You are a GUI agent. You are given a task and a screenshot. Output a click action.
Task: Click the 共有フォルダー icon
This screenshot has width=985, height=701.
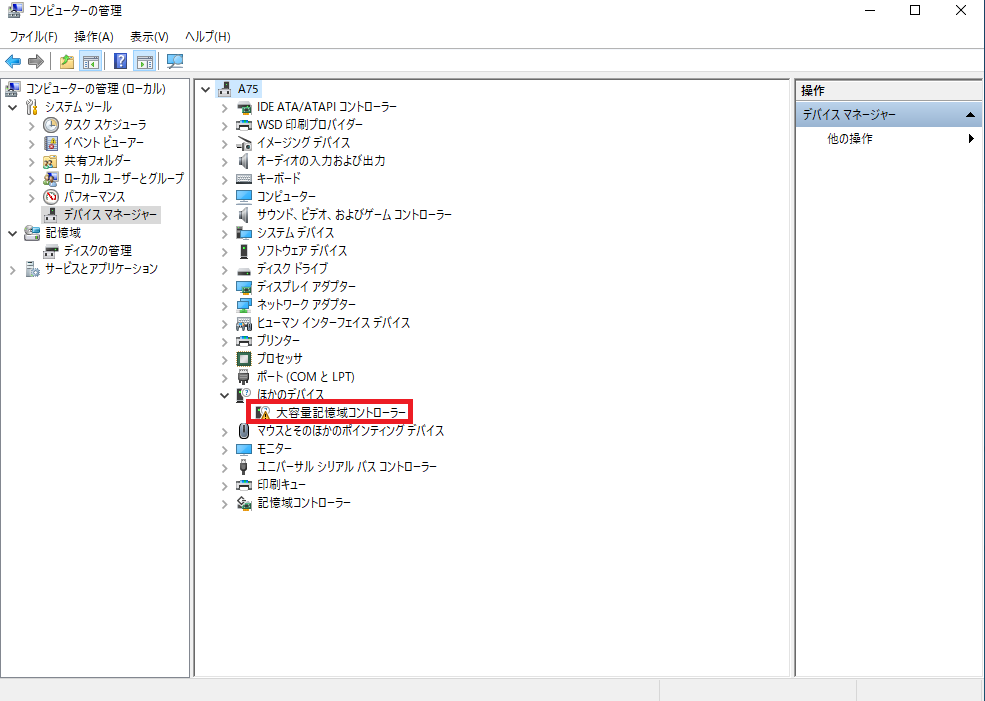coord(50,161)
